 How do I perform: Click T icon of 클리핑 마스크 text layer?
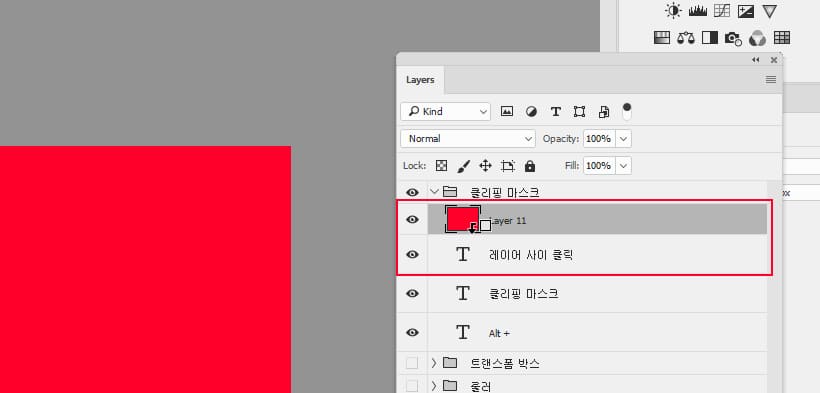(x=463, y=294)
